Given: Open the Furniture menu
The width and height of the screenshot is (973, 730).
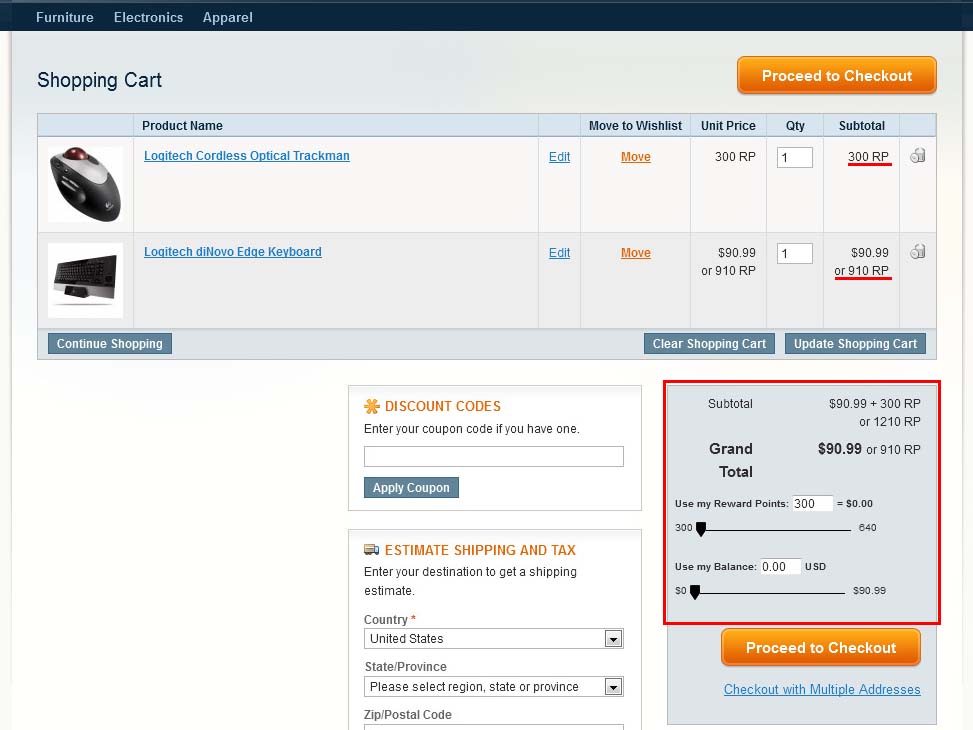Looking at the screenshot, I should click(65, 17).
